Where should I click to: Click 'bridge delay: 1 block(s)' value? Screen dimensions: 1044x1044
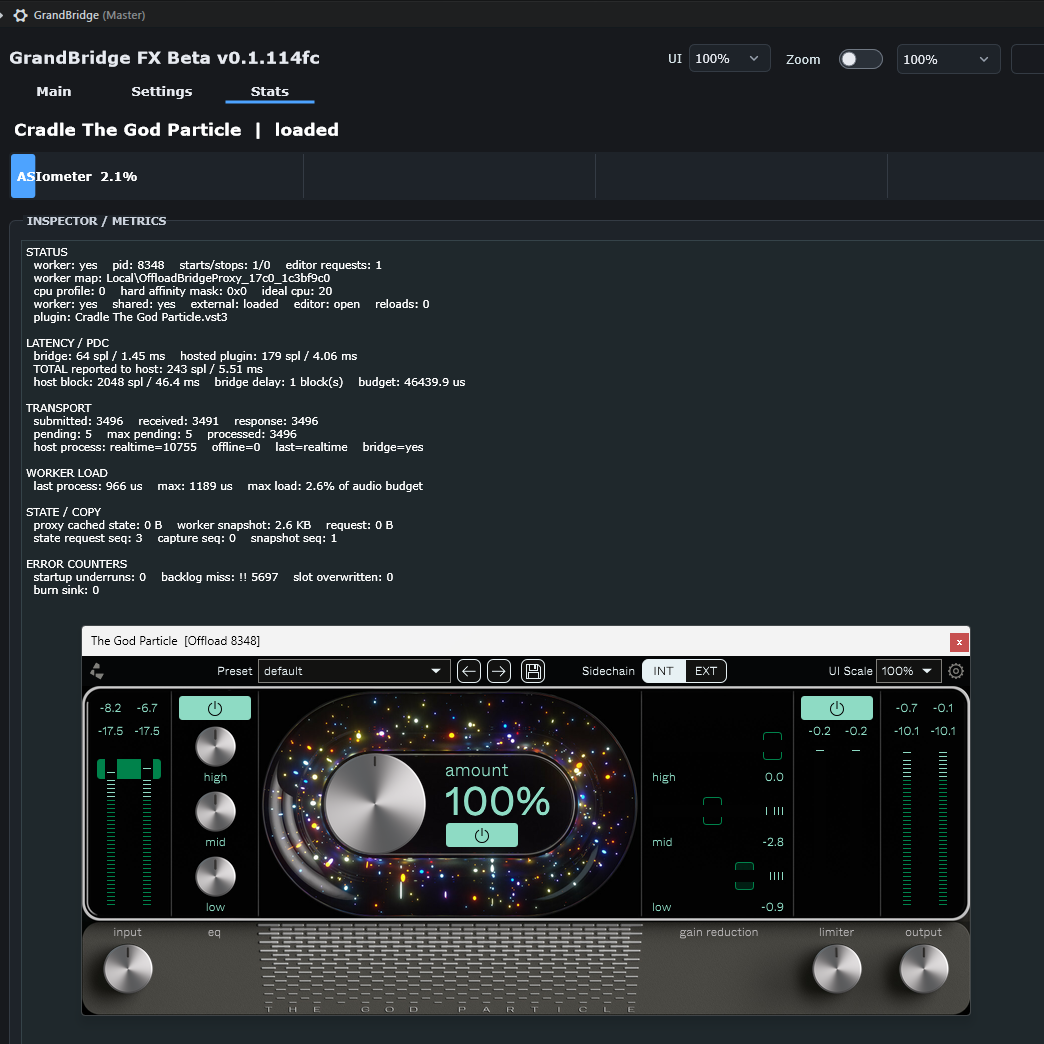pyautogui.click(x=278, y=382)
